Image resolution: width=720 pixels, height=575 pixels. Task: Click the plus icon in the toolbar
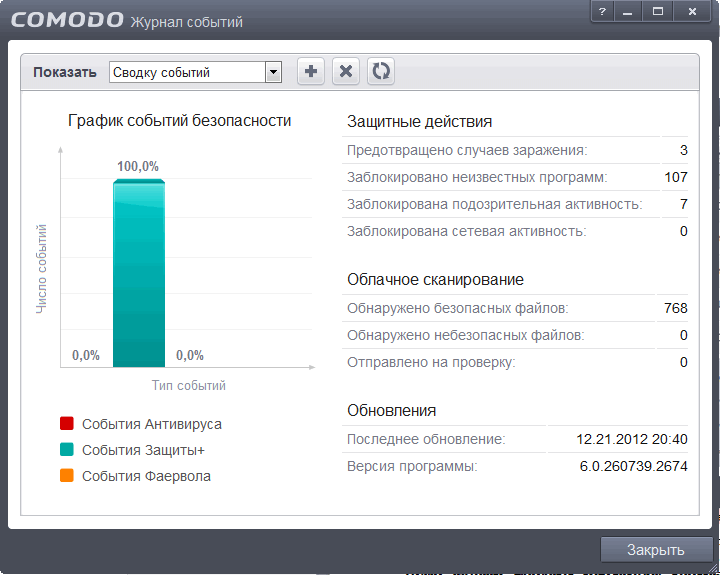[x=311, y=71]
